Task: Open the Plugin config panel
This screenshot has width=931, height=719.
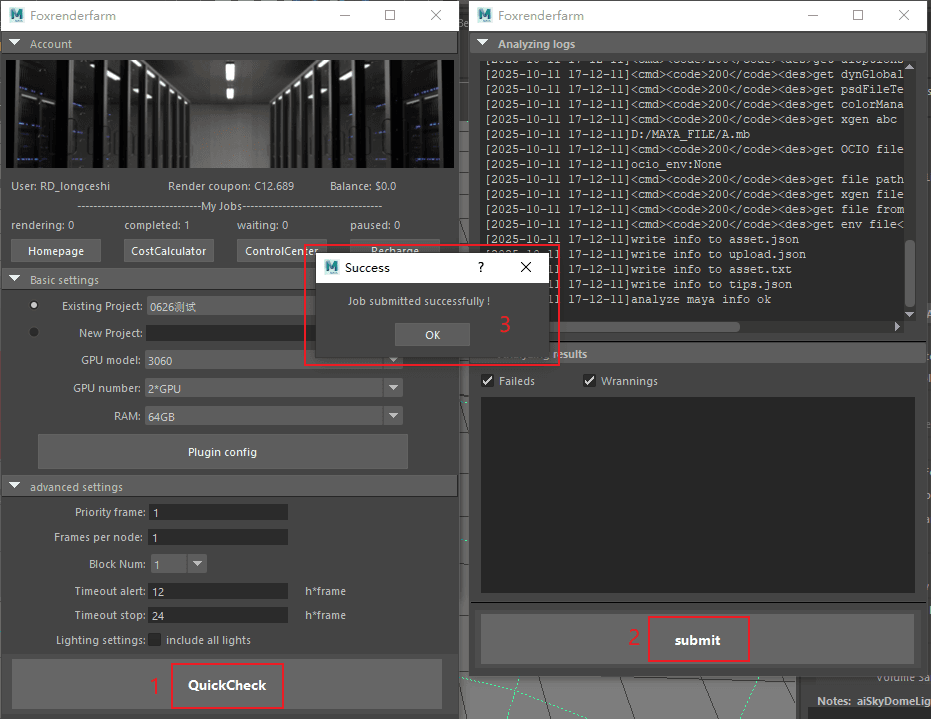Action: pyautogui.click(x=222, y=452)
